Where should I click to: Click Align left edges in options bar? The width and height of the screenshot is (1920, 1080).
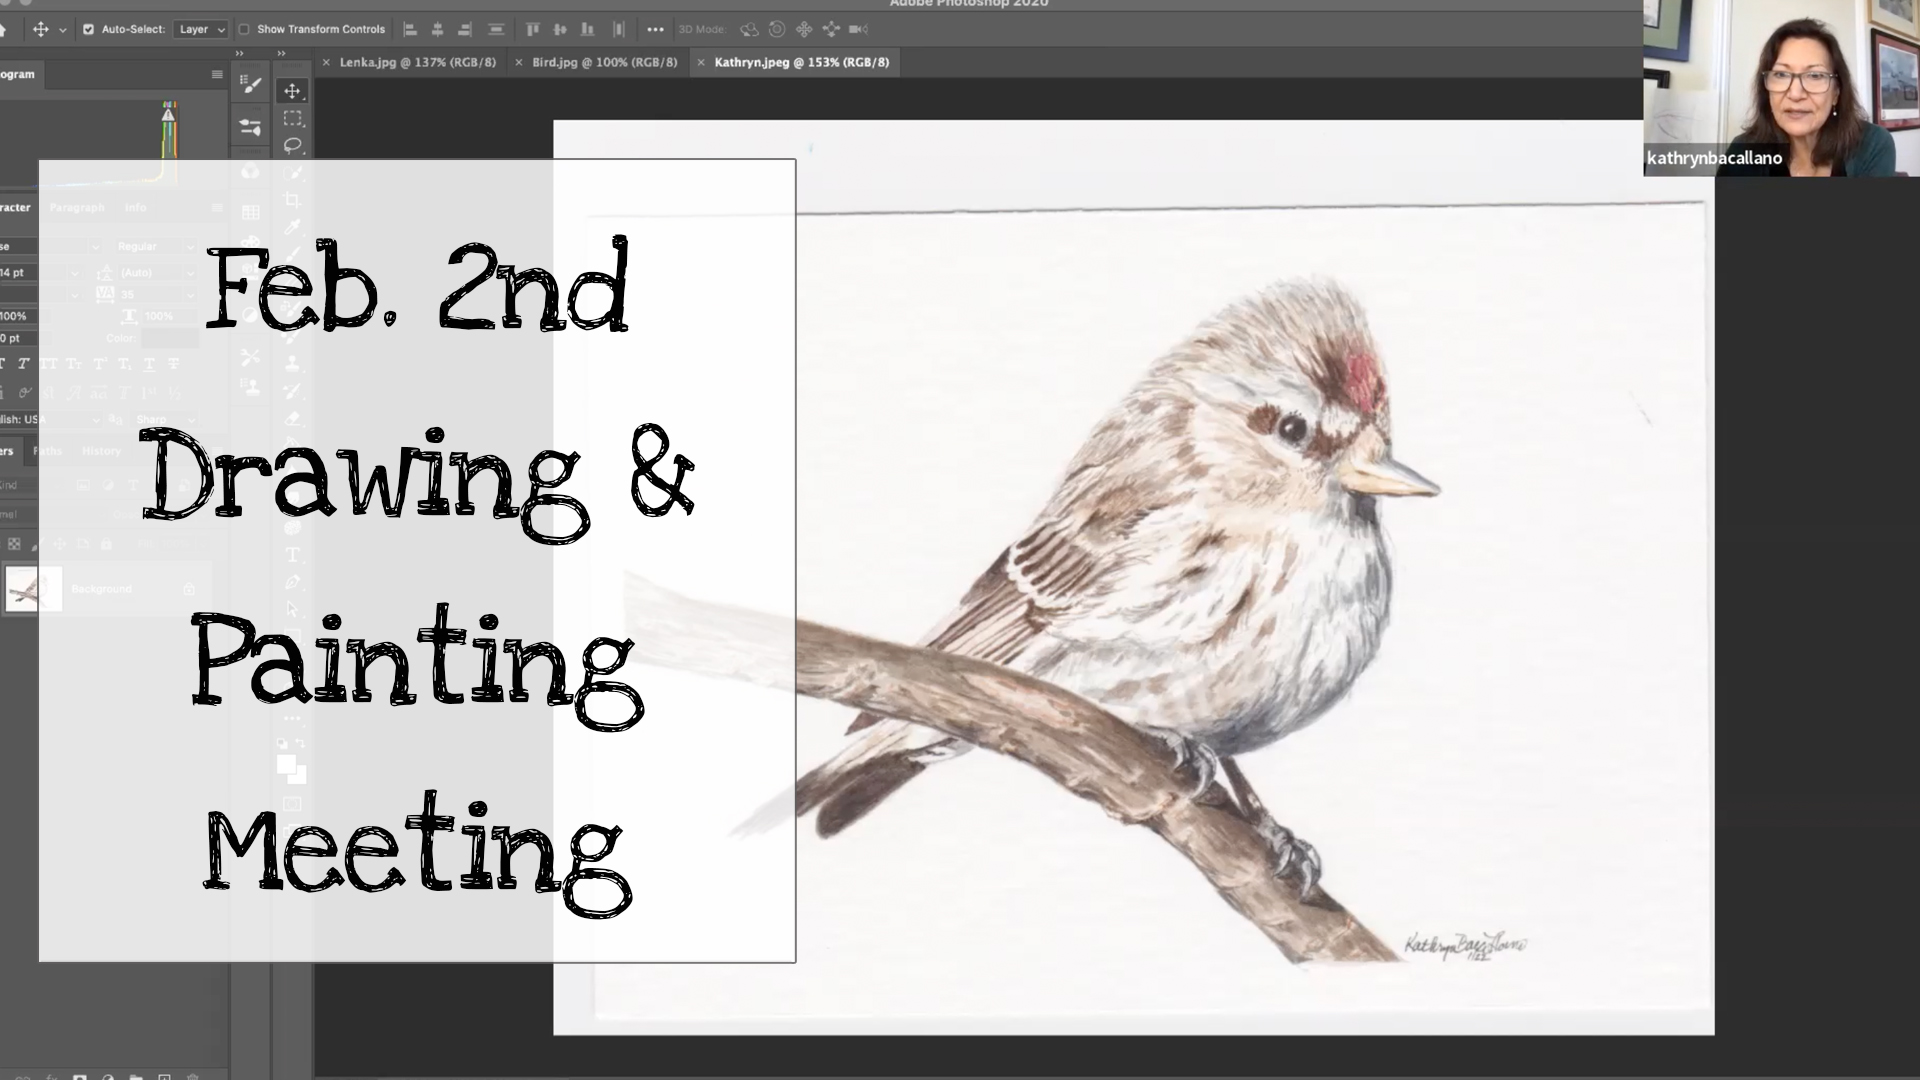pyautogui.click(x=410, y=29)
